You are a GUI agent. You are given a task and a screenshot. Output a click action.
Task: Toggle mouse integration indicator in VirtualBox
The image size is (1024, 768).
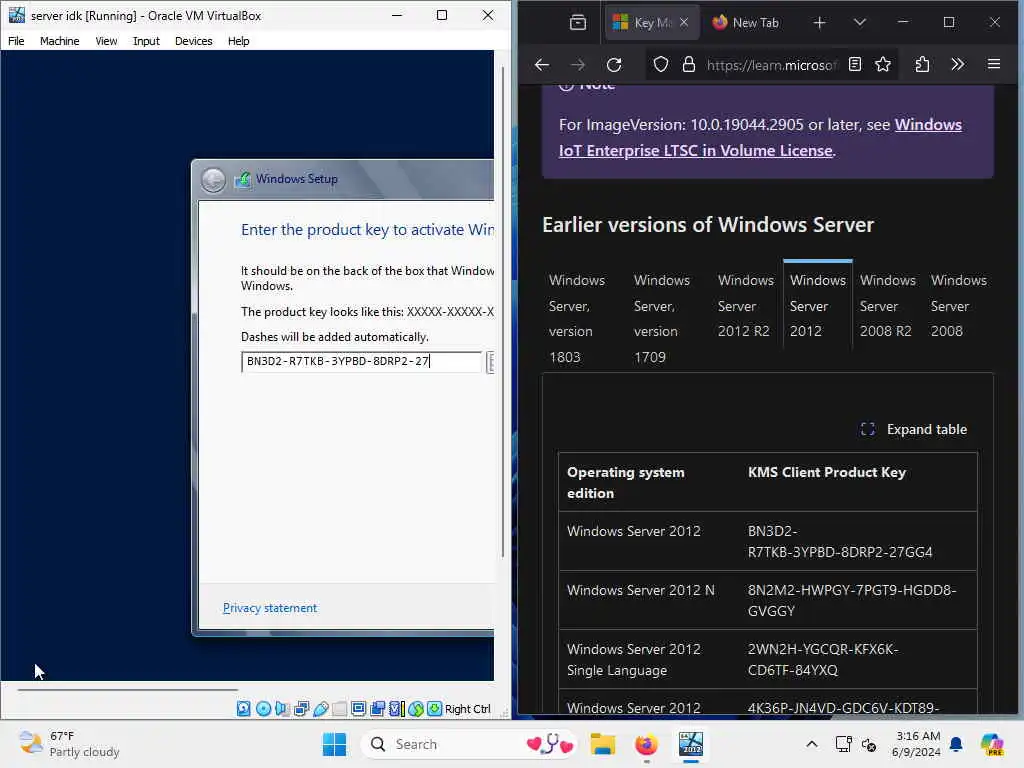click(415, 709)
